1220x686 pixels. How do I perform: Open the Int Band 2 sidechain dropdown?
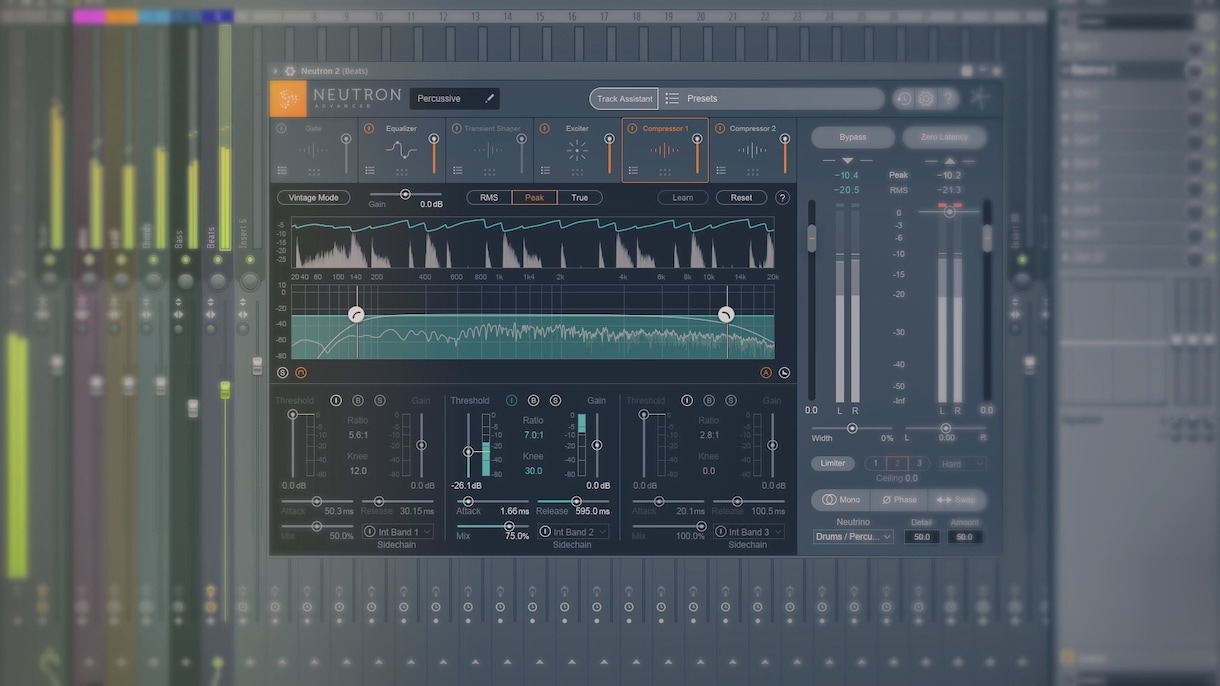coord(574,532)
